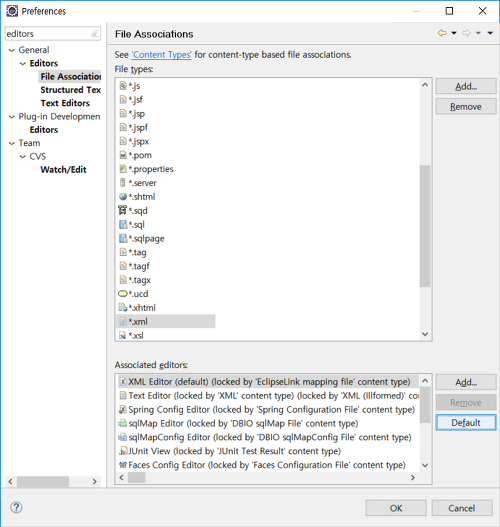Click the help question mark icon
Image resolution: width=500 pixels, height=527 pixels.
(16, 507)
